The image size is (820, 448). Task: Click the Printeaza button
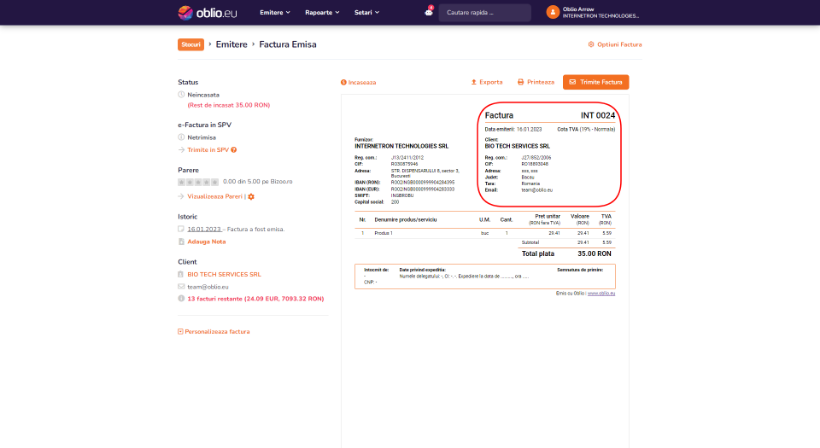[x=536, y=82]
